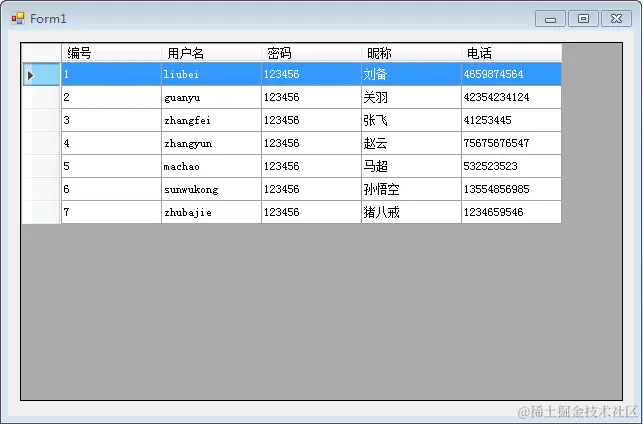Select all via the grid's top-left header cell
Viewport: 643px width, 424px height.
(41, 53)
